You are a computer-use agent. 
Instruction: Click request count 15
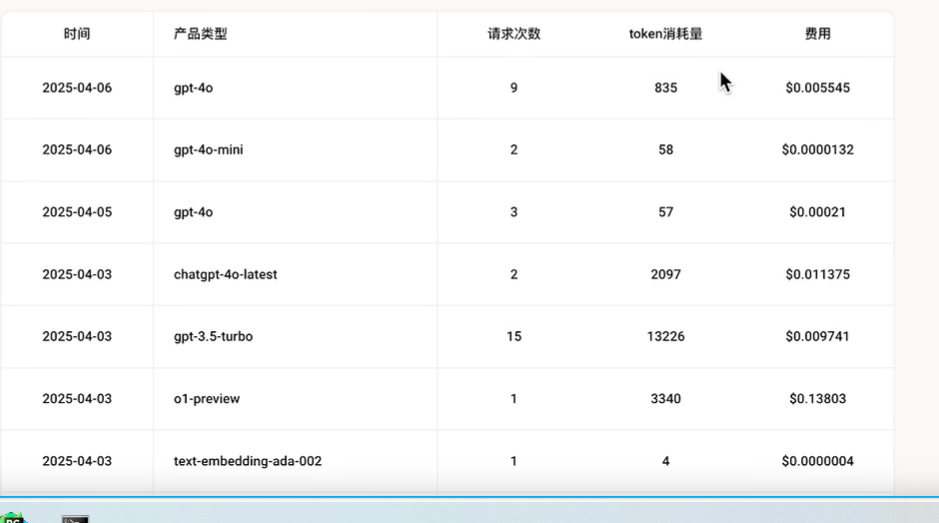pos(514,337)
